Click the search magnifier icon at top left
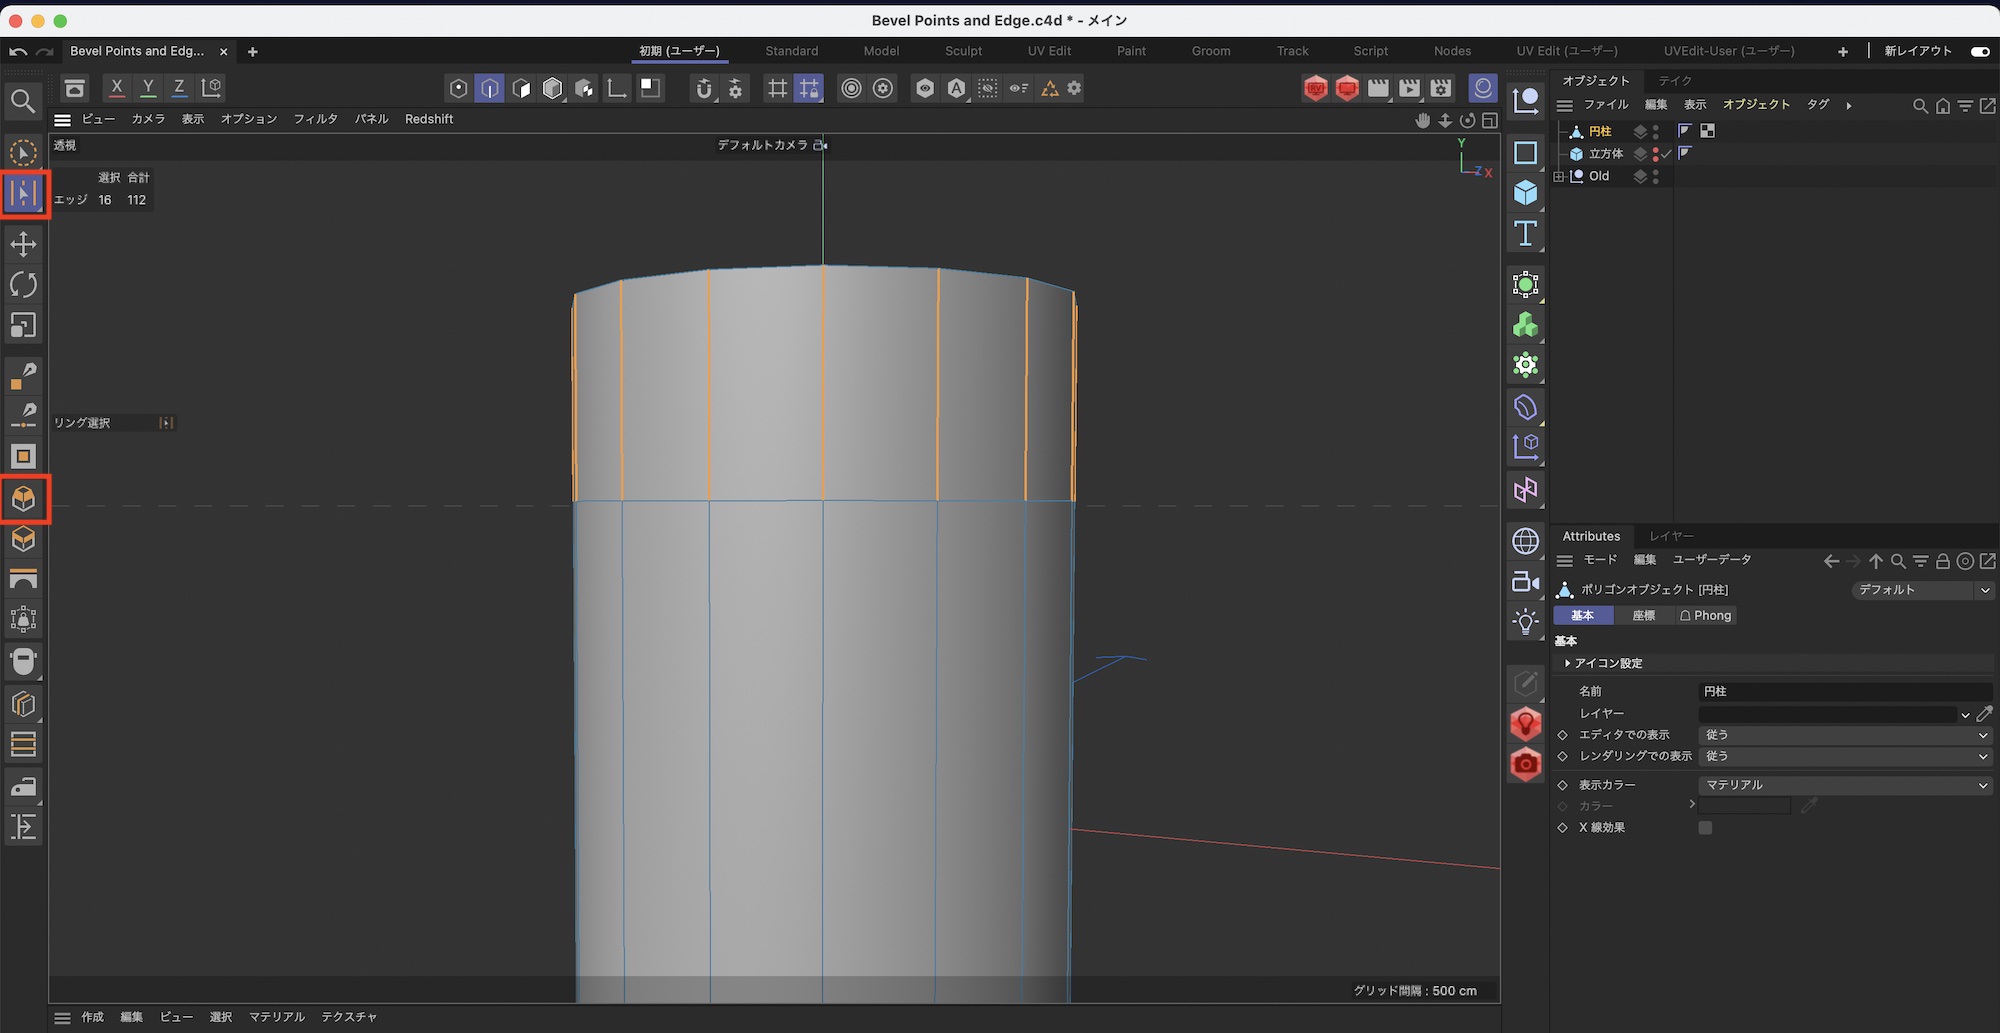 [x=23, y=101]
